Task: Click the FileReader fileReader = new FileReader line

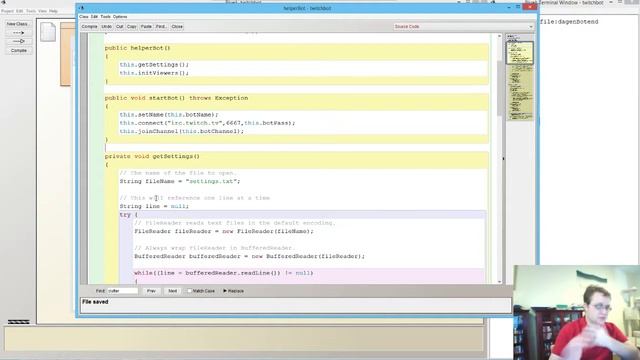Action: pos(224,231)
